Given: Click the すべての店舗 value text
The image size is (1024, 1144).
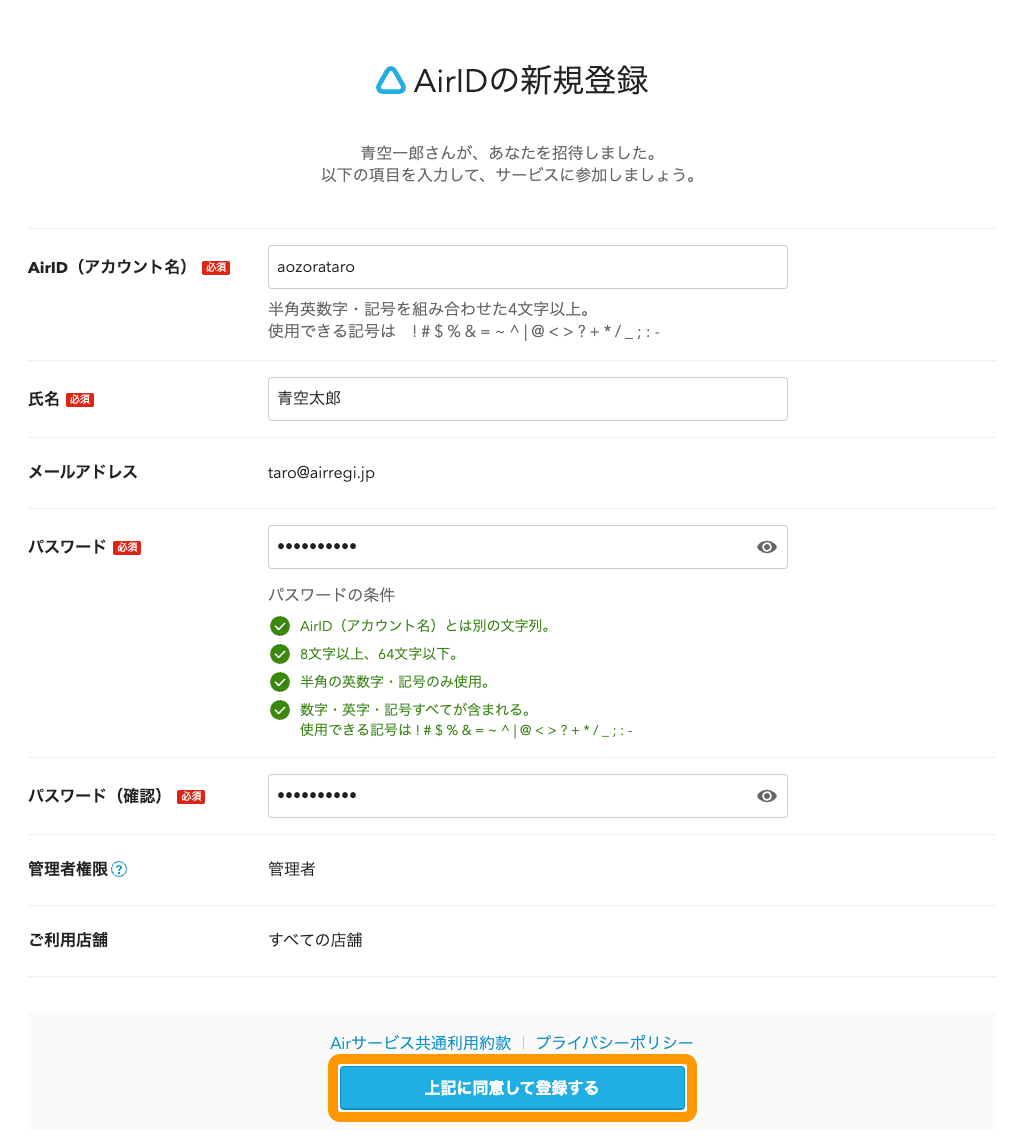Looking at the screenshot, I should click(x=315, y=940).
